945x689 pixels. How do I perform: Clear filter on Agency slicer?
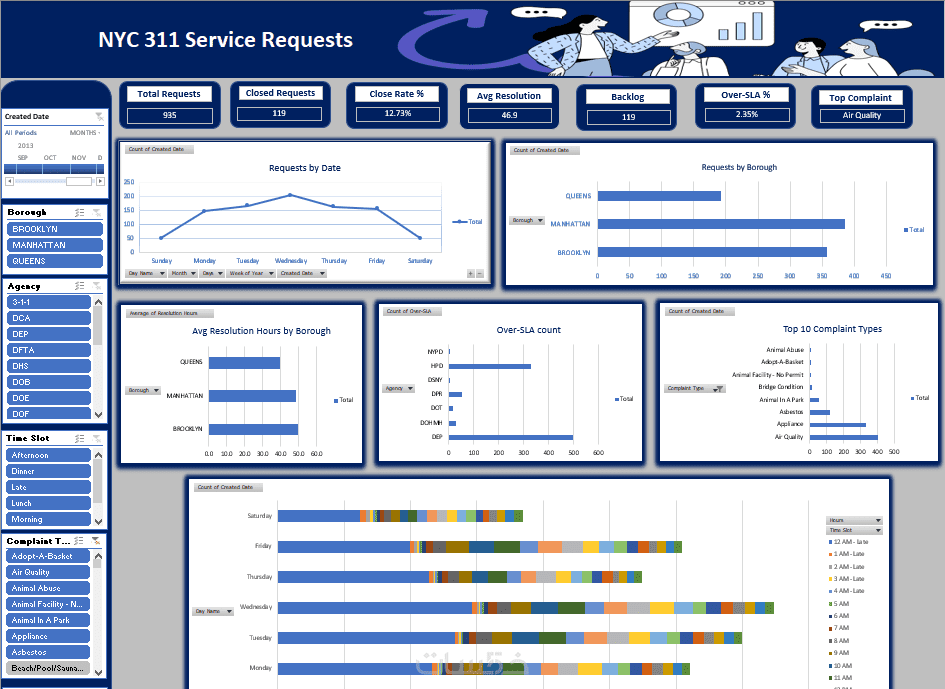tap(96, 286)
